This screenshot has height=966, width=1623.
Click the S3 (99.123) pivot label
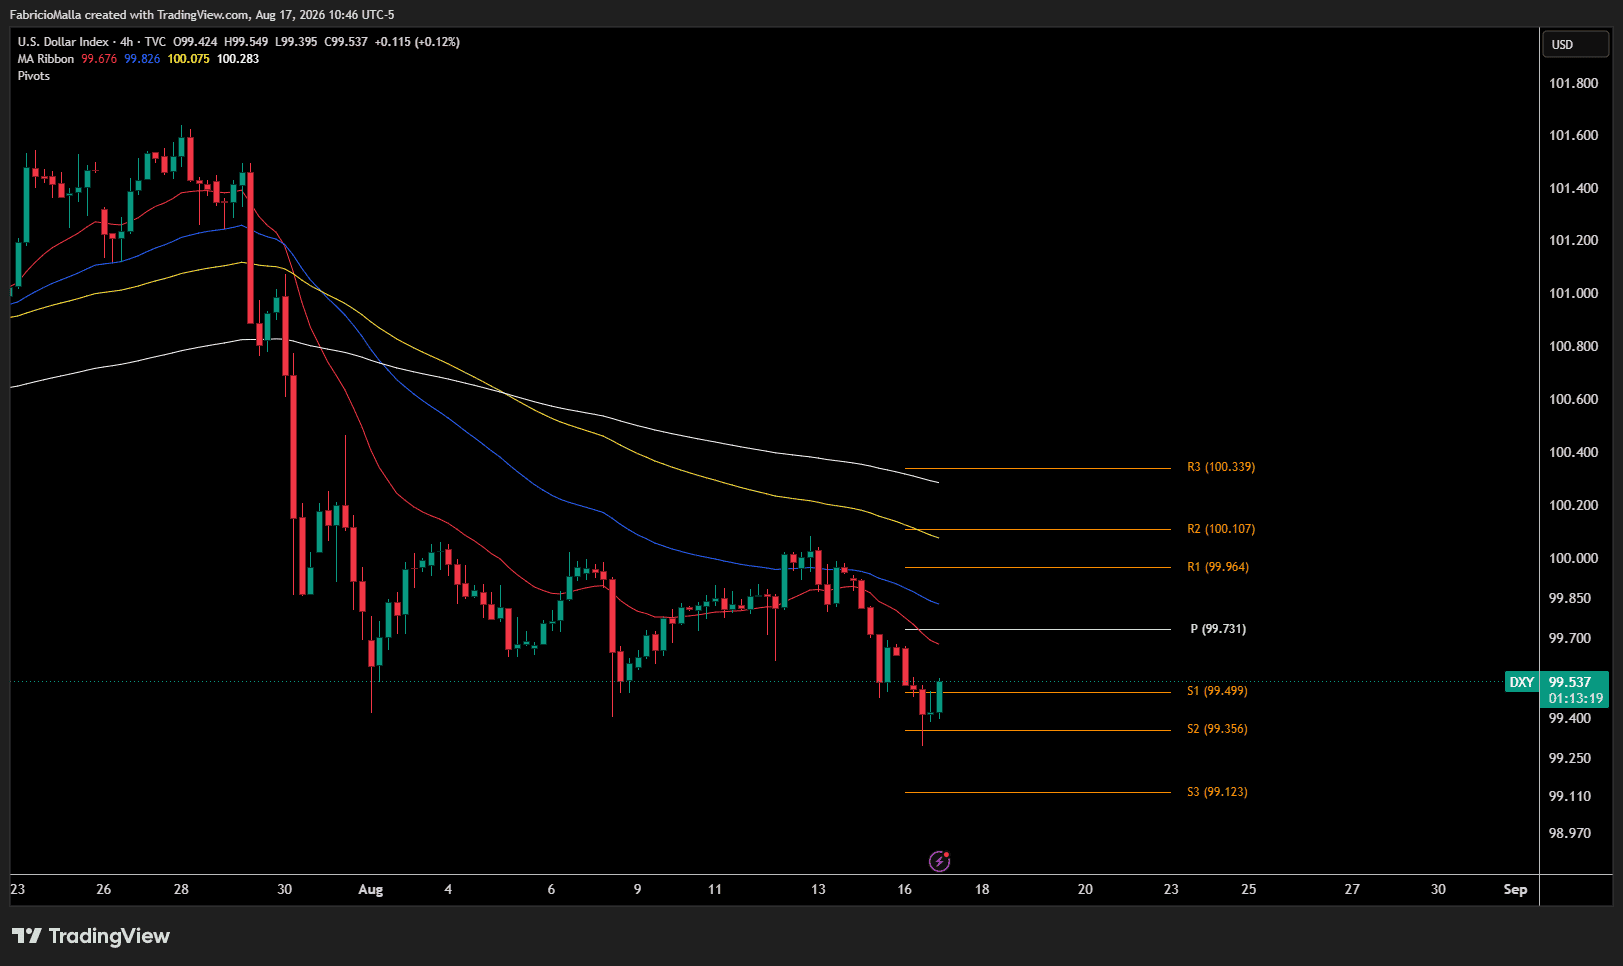click(1217, 792)
